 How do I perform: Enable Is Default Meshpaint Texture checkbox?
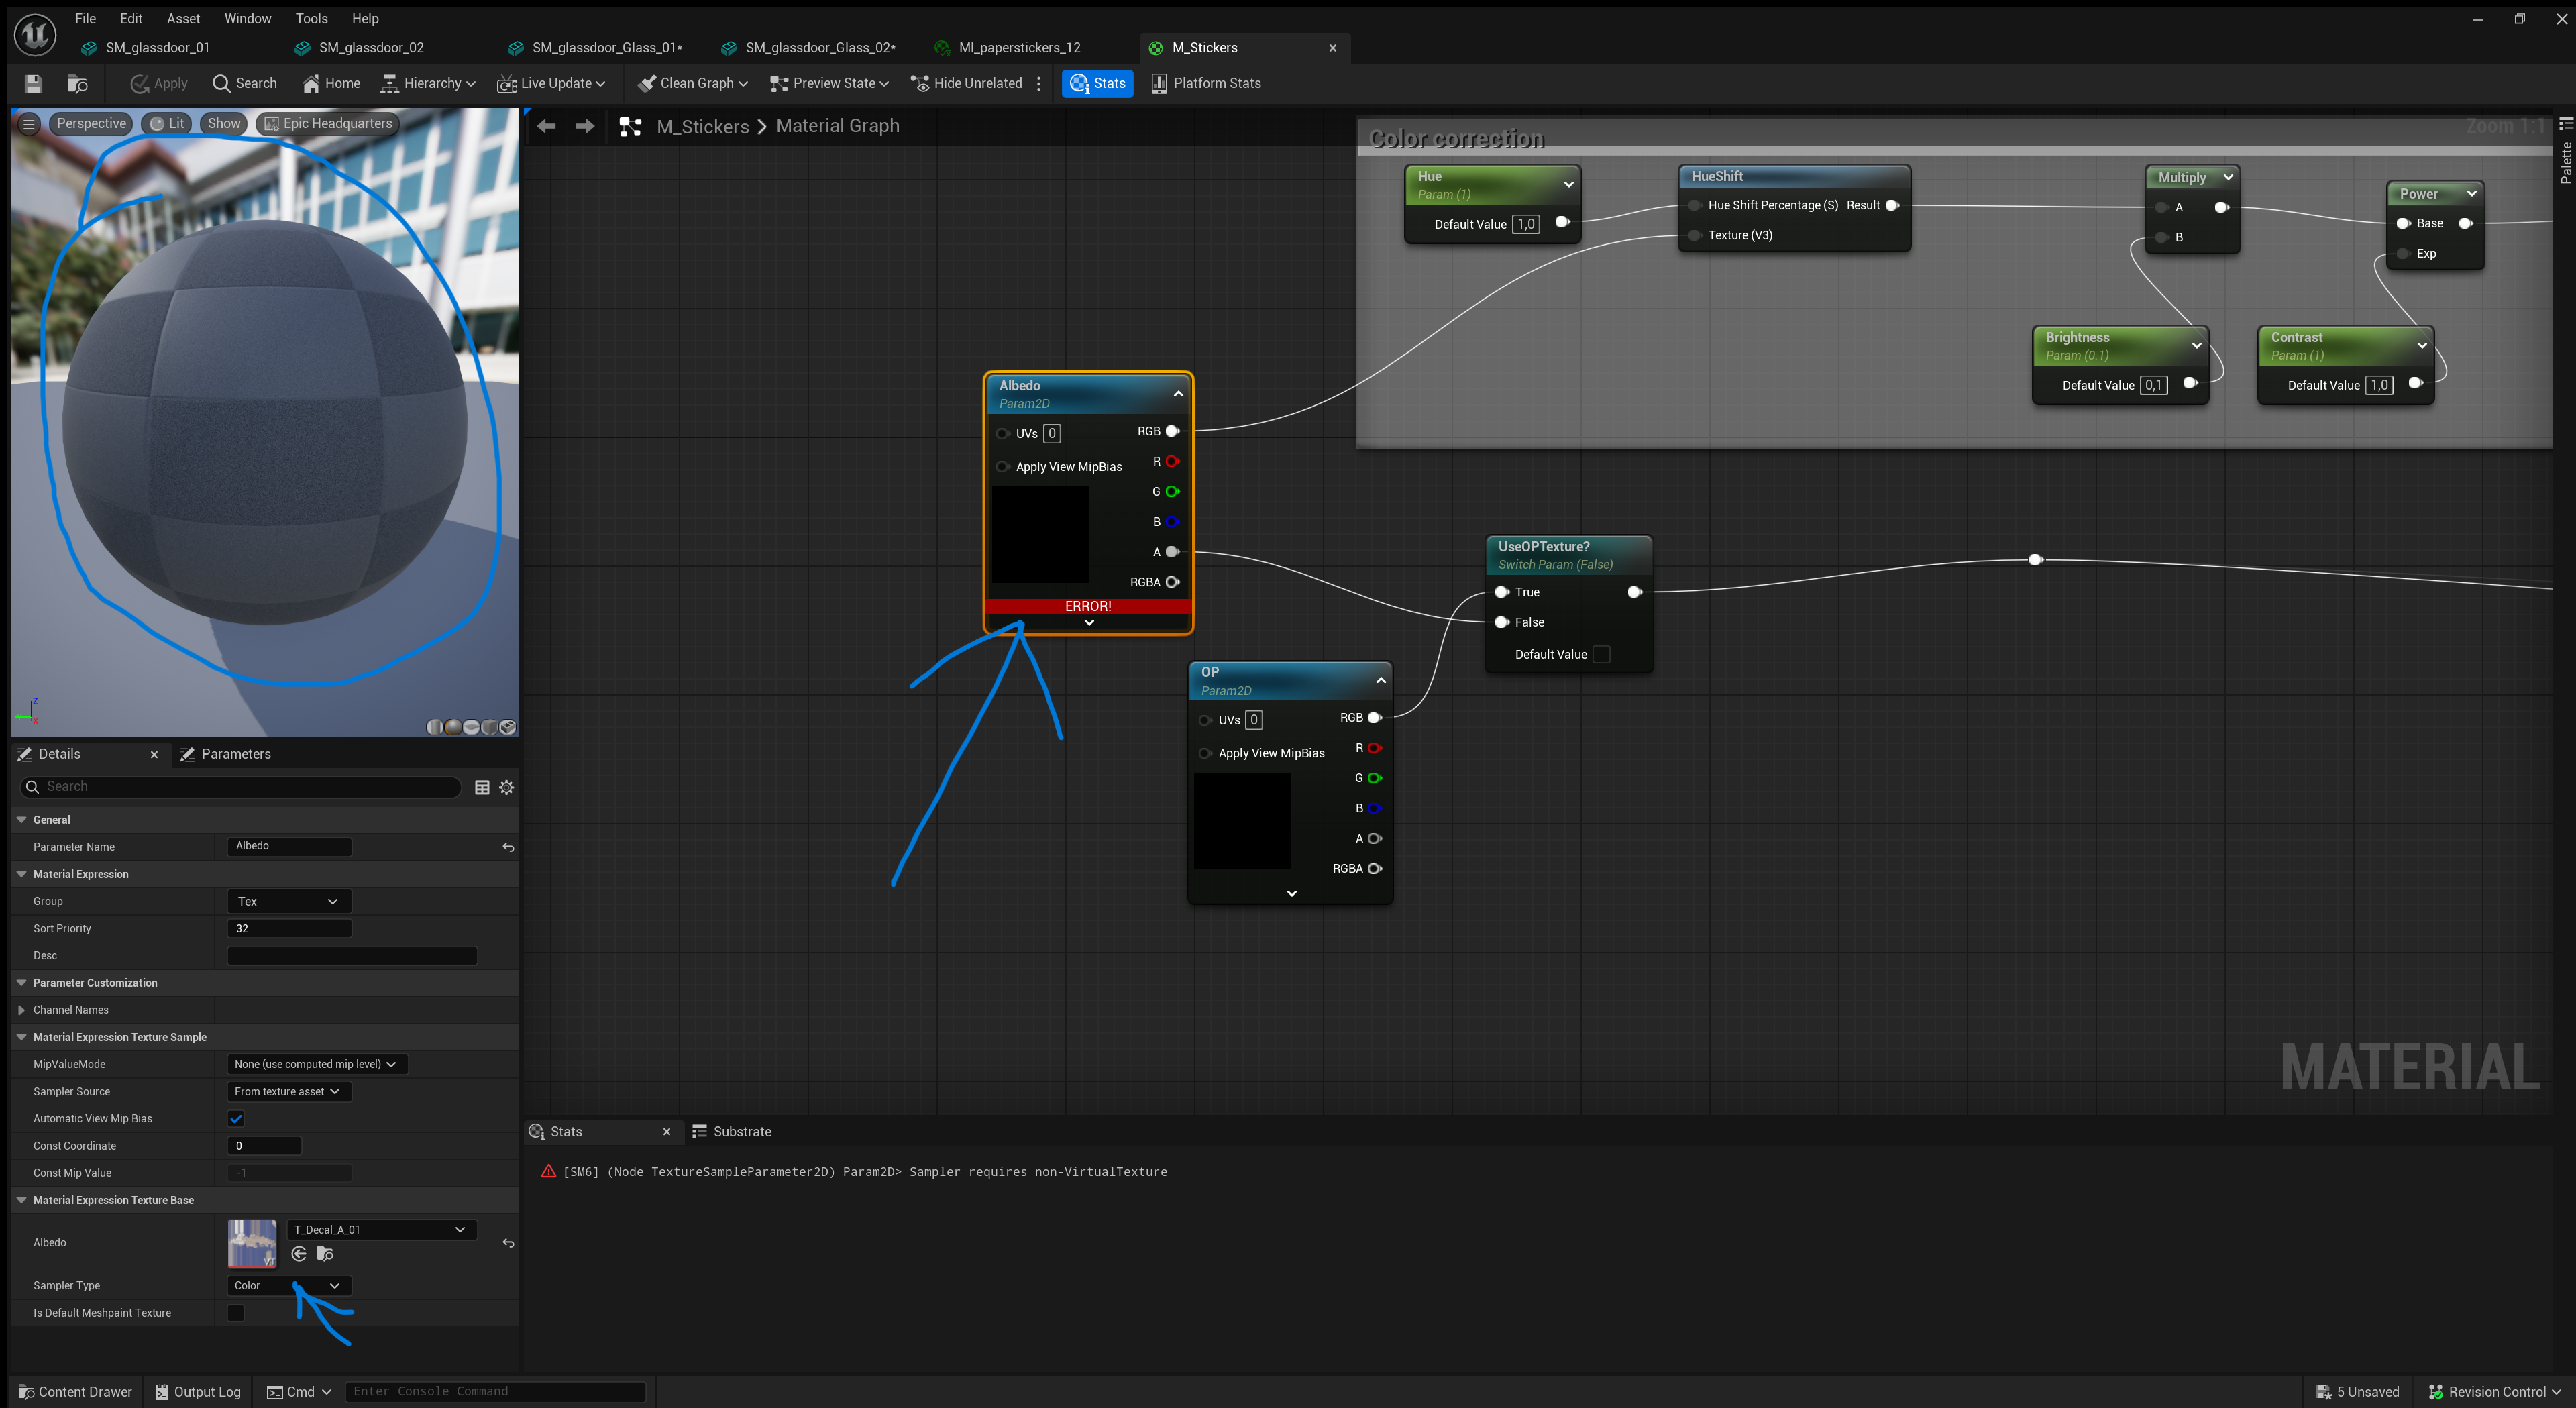tap(236, 1313)
